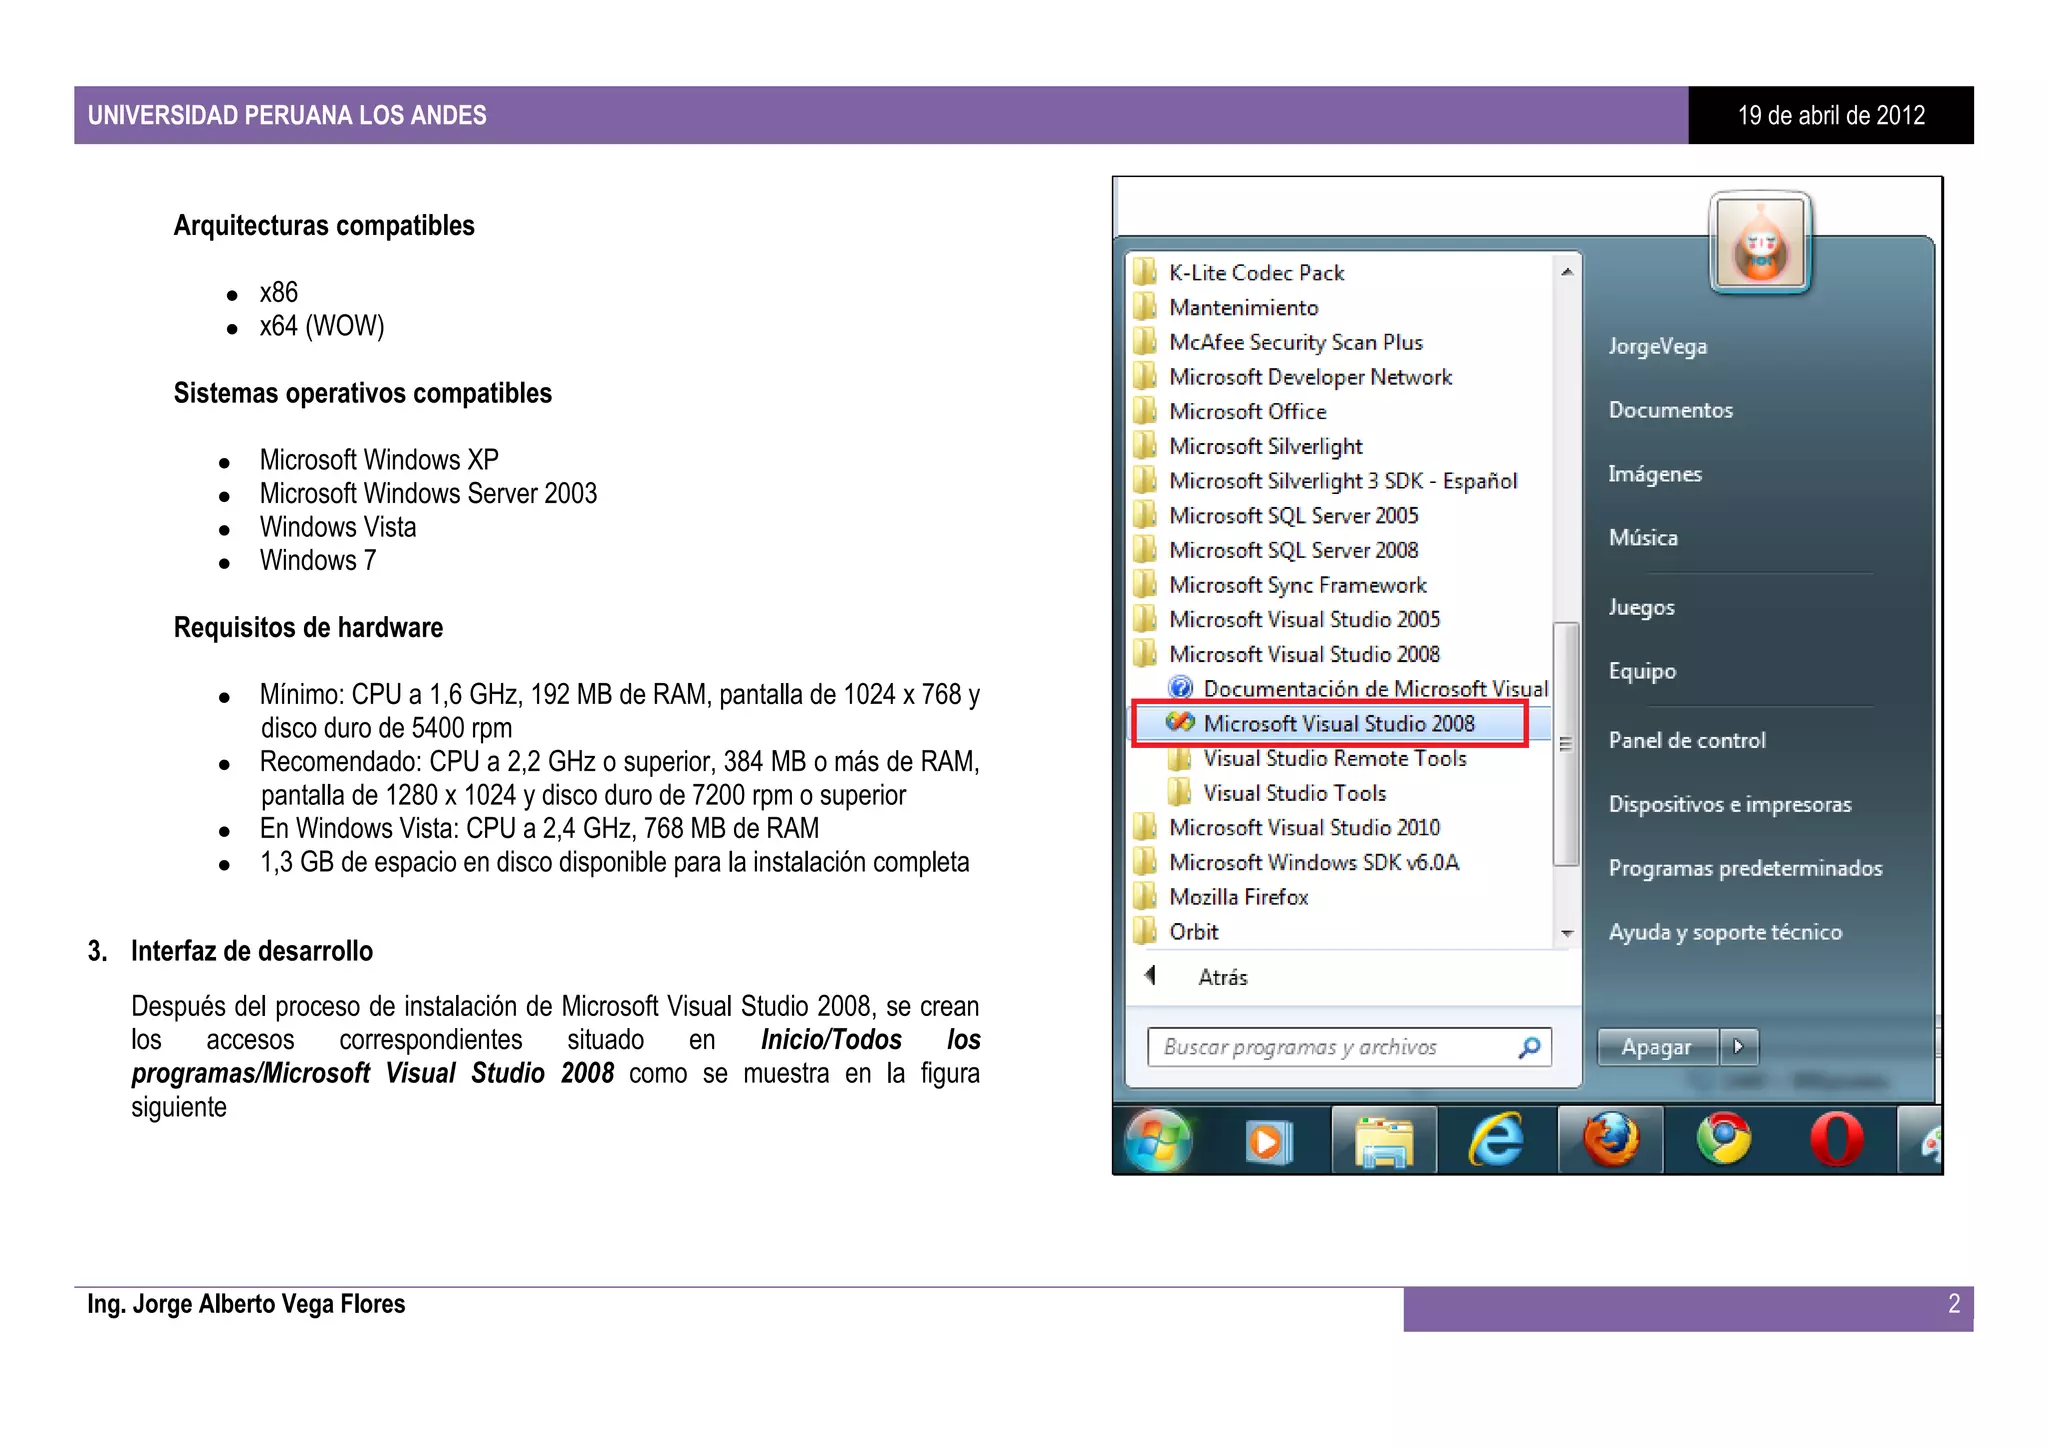The image size is (2048, 1448).
Task: Open Opera browser taskbar icon
Action: click(x=1837, y=1140)
